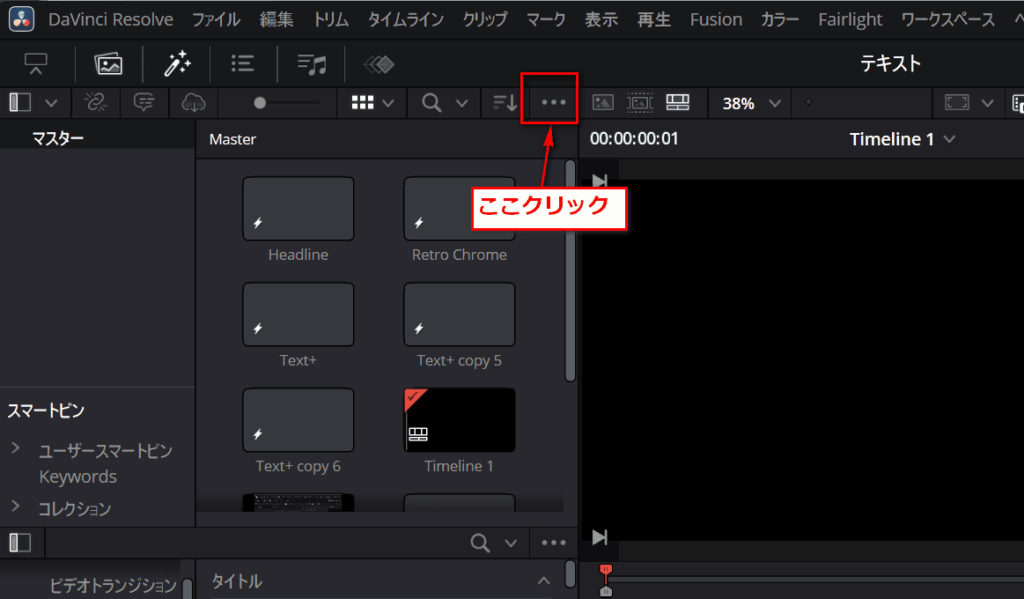Click the red playhead marker
Image resolution: width=1024 pixels, height=599 pixels.
coord(605,570)
